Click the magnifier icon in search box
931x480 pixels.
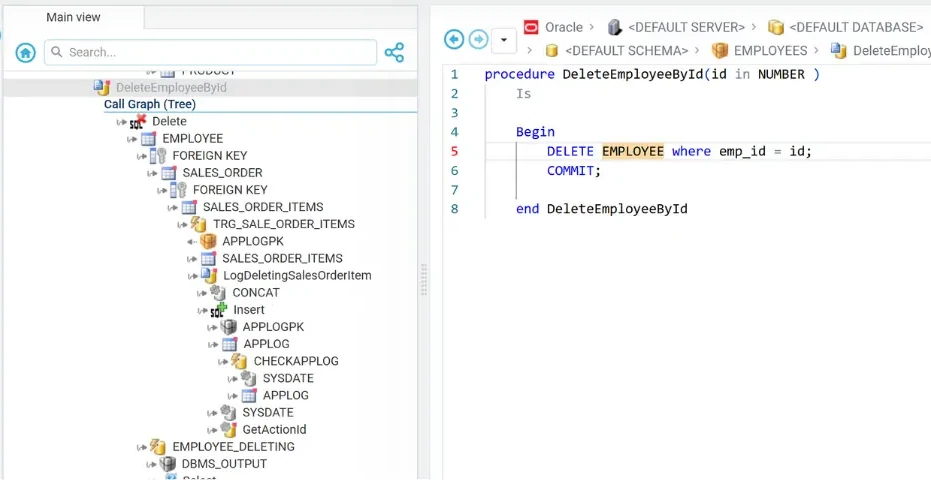click(x=57, y=52)
